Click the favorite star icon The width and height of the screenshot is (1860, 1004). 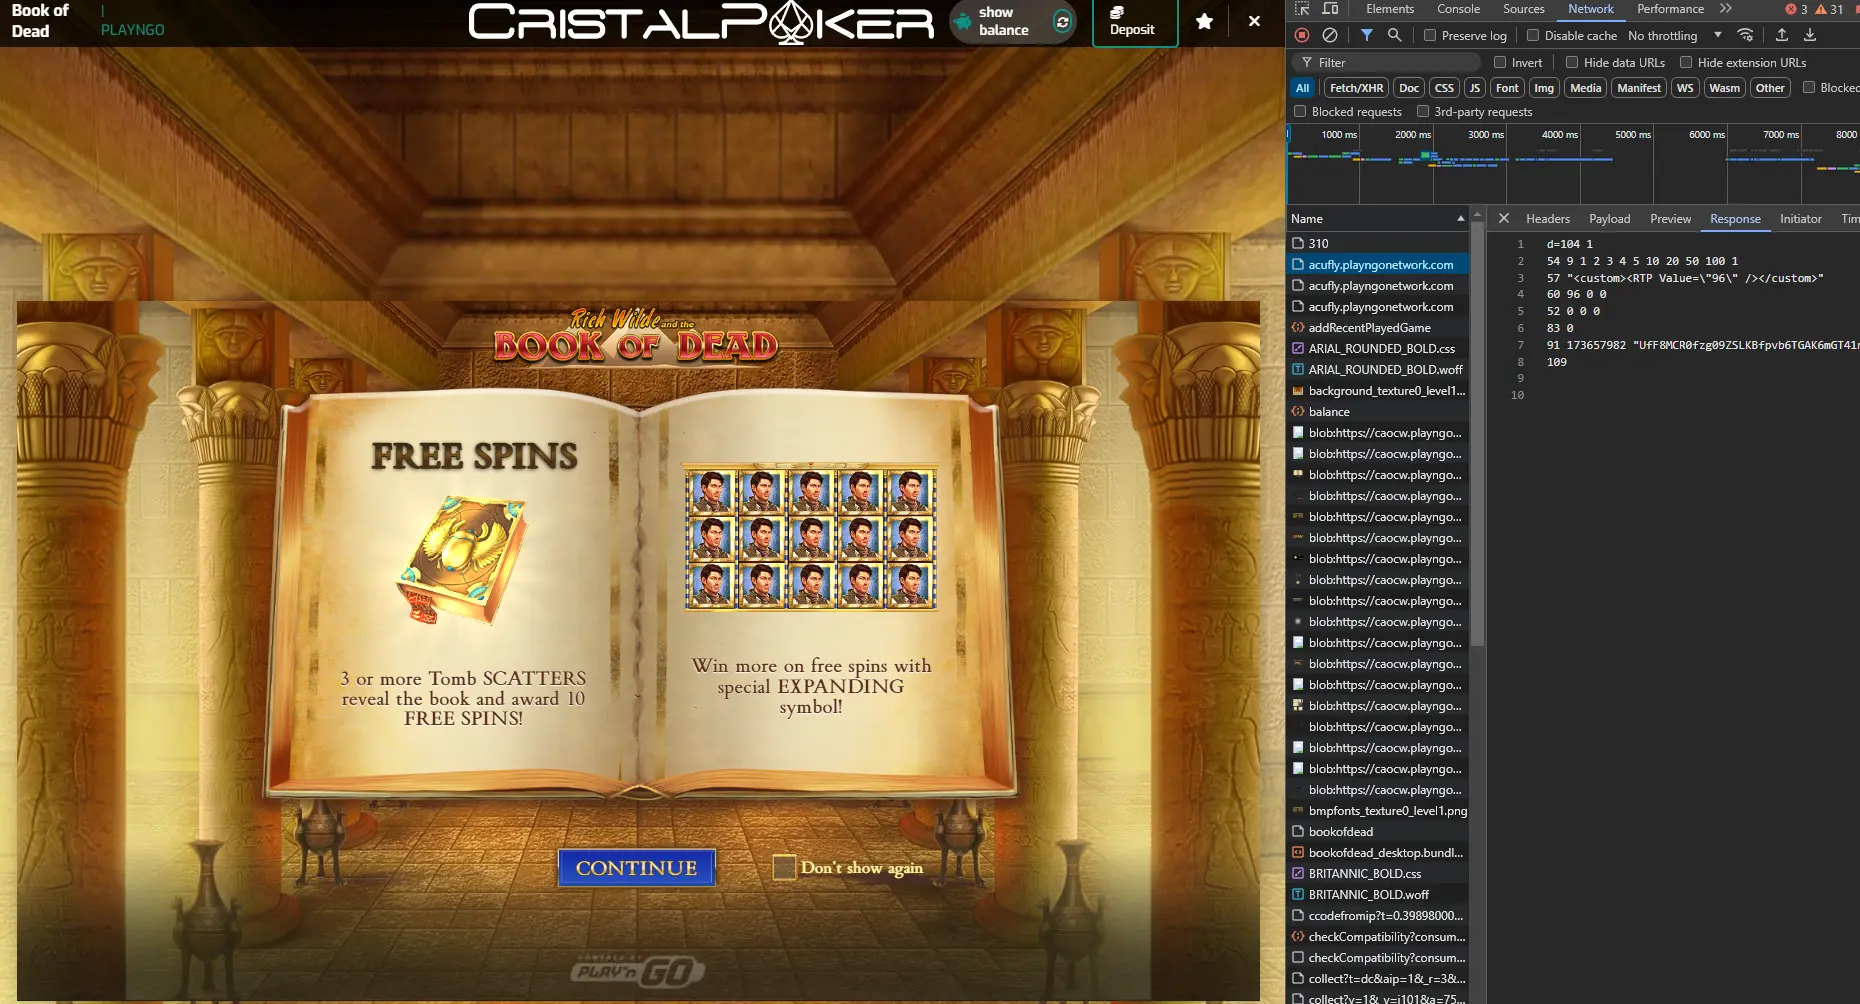[1204, 21]
